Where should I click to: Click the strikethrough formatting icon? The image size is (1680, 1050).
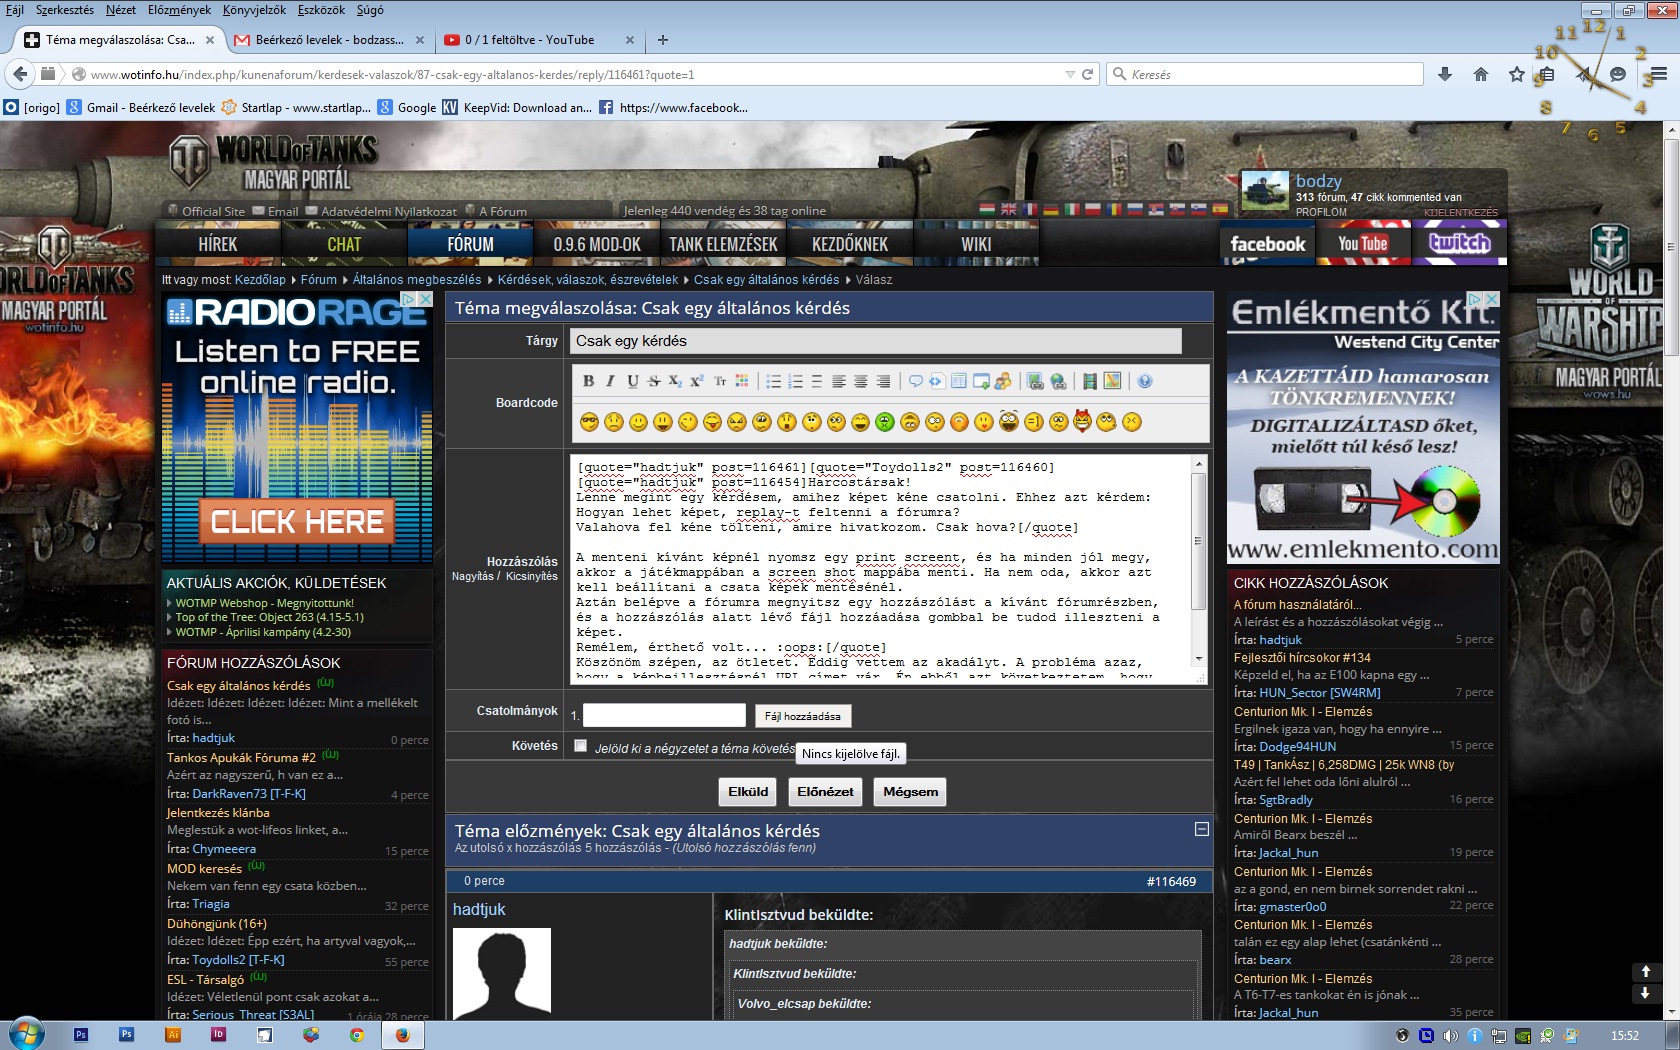[x=654, y=381]
